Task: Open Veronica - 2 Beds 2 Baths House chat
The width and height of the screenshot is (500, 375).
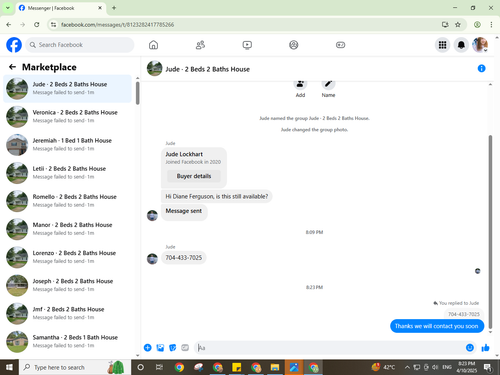Action: click(67, 116)
